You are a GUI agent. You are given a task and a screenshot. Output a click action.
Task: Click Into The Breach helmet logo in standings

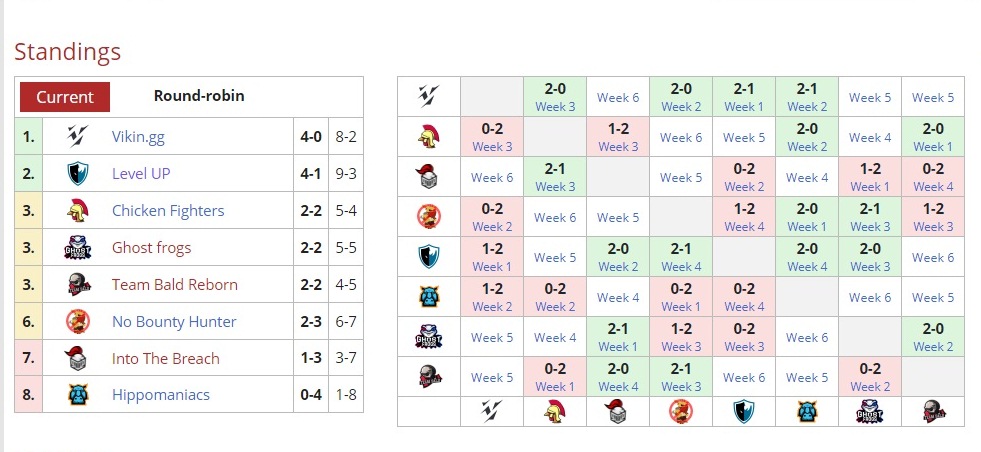tap(78, 359)
